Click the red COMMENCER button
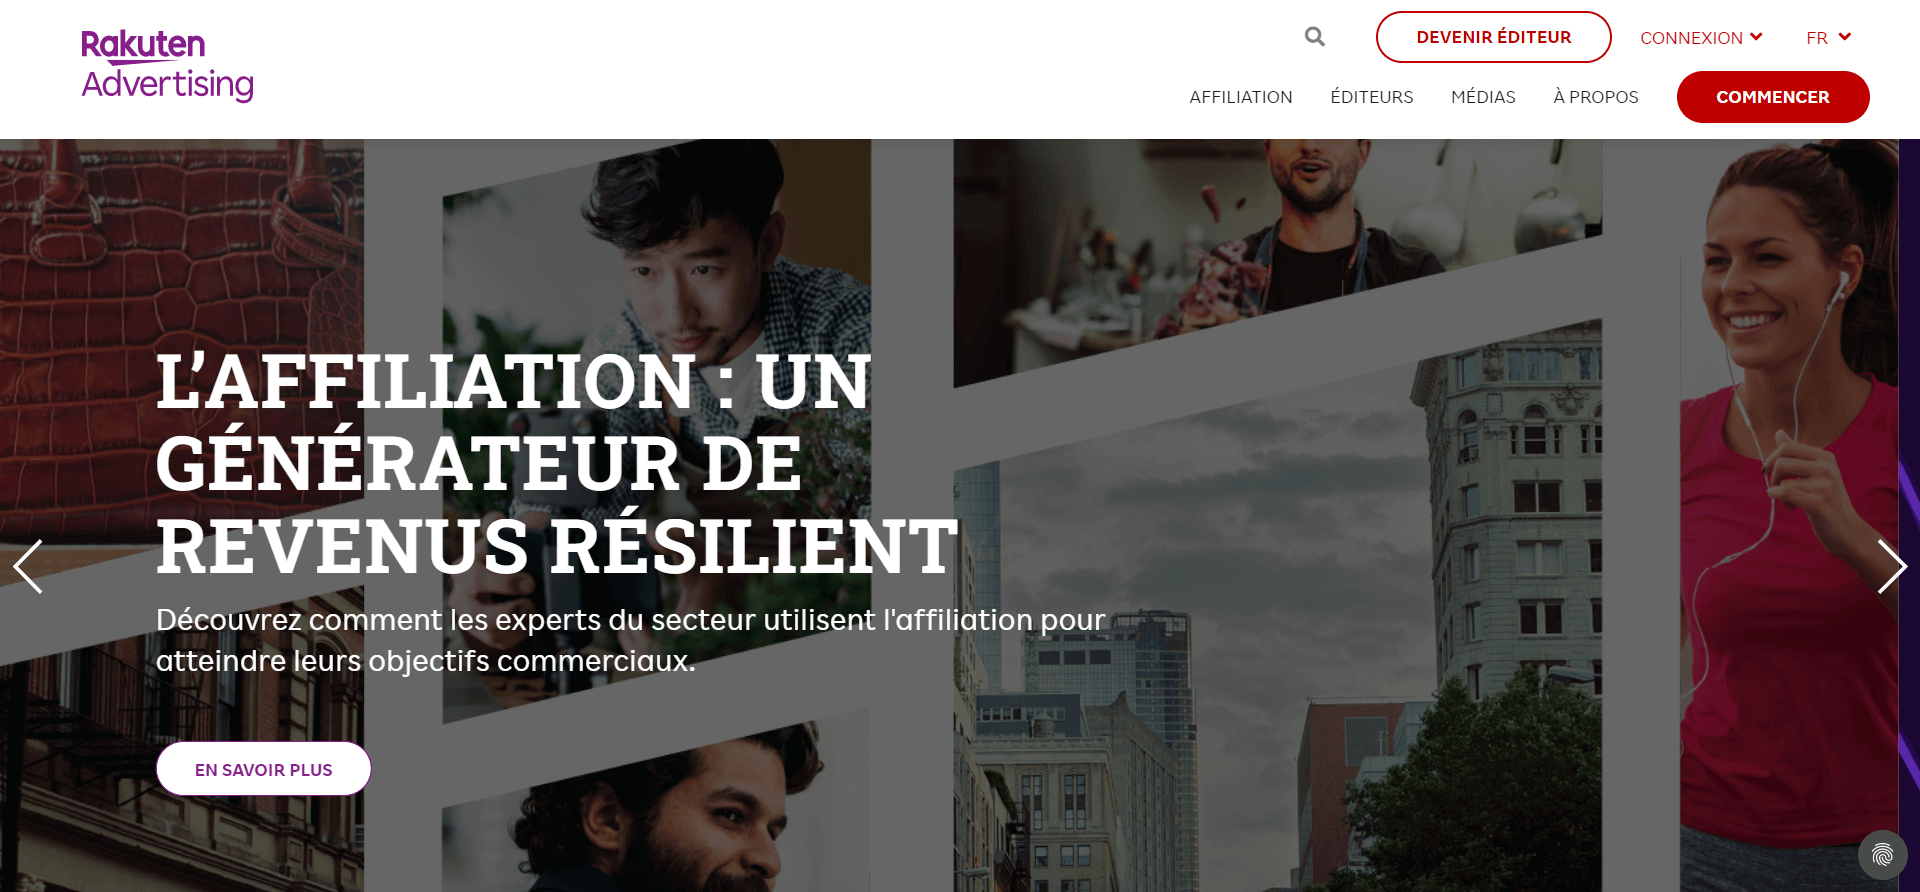The height and width of the screenshot is (892, 1920). click(1773, 97)
